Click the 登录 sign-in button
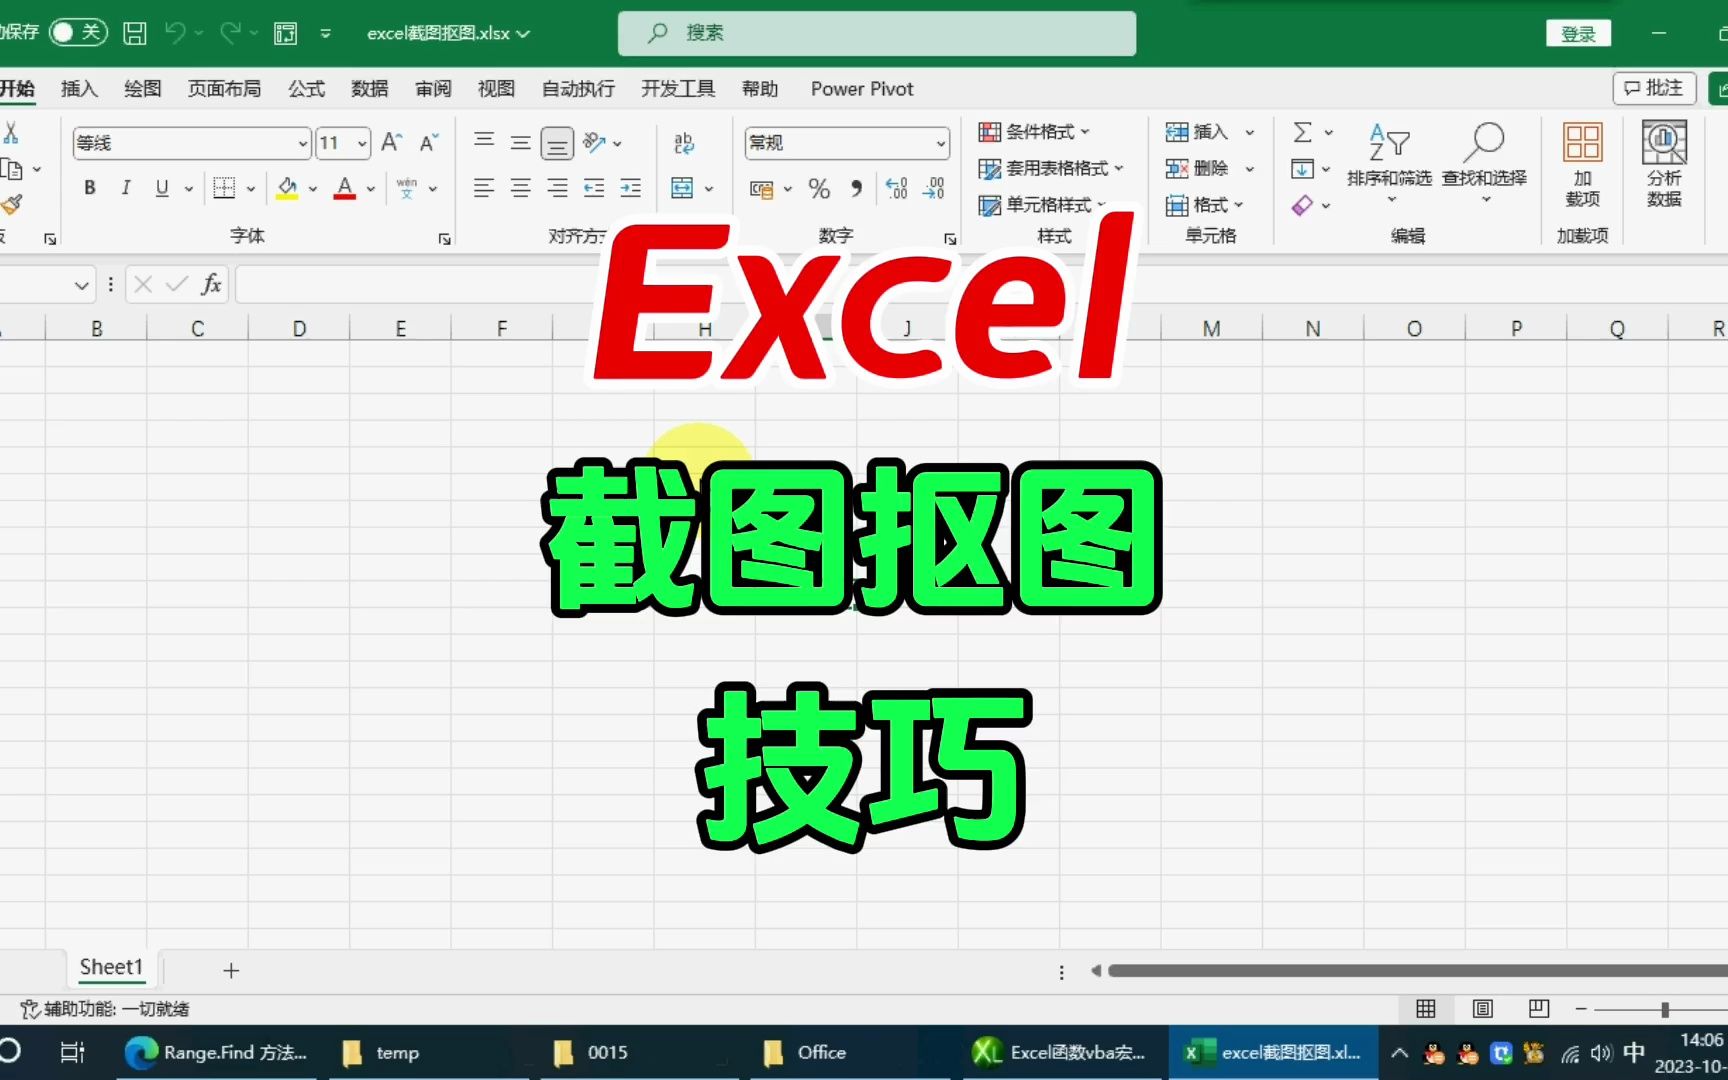This screenshot has width=1728, height=1080. tap(1578, 32)
